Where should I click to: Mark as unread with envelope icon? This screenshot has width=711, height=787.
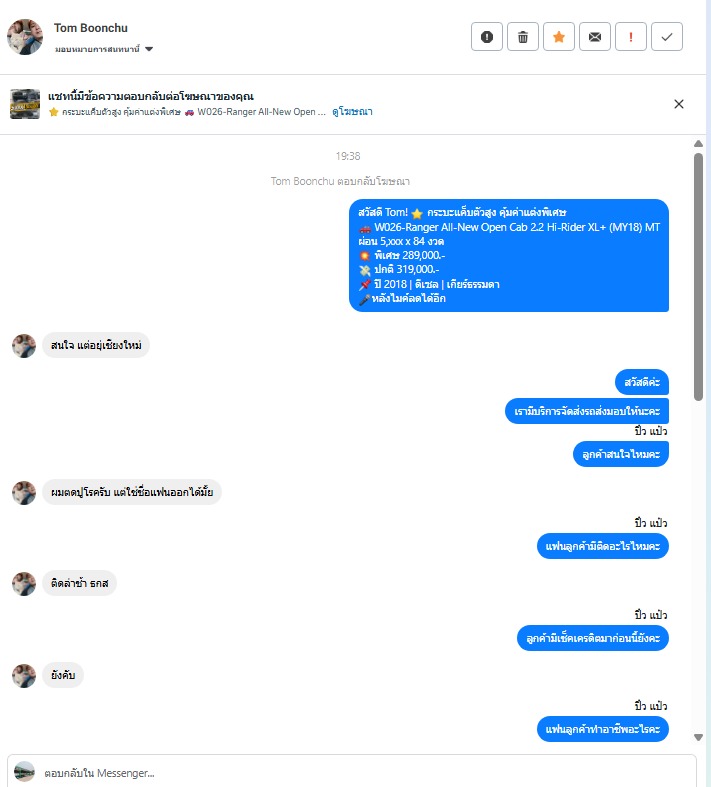click(x=595, y=37)
